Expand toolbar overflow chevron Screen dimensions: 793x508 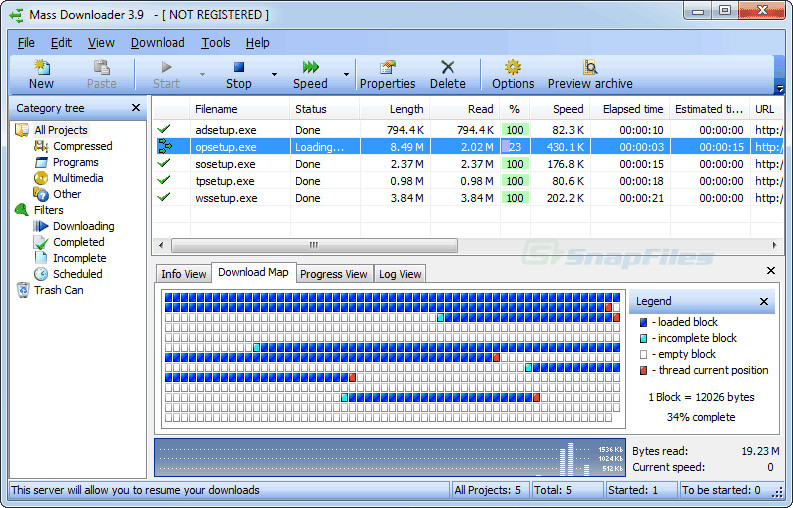click(779, 89)
